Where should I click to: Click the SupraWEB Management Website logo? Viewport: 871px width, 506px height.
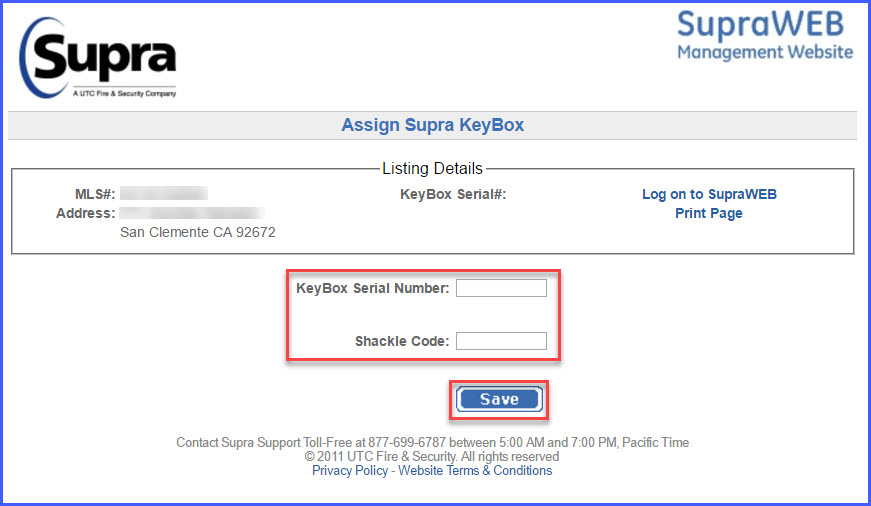(x=765, y=36)
